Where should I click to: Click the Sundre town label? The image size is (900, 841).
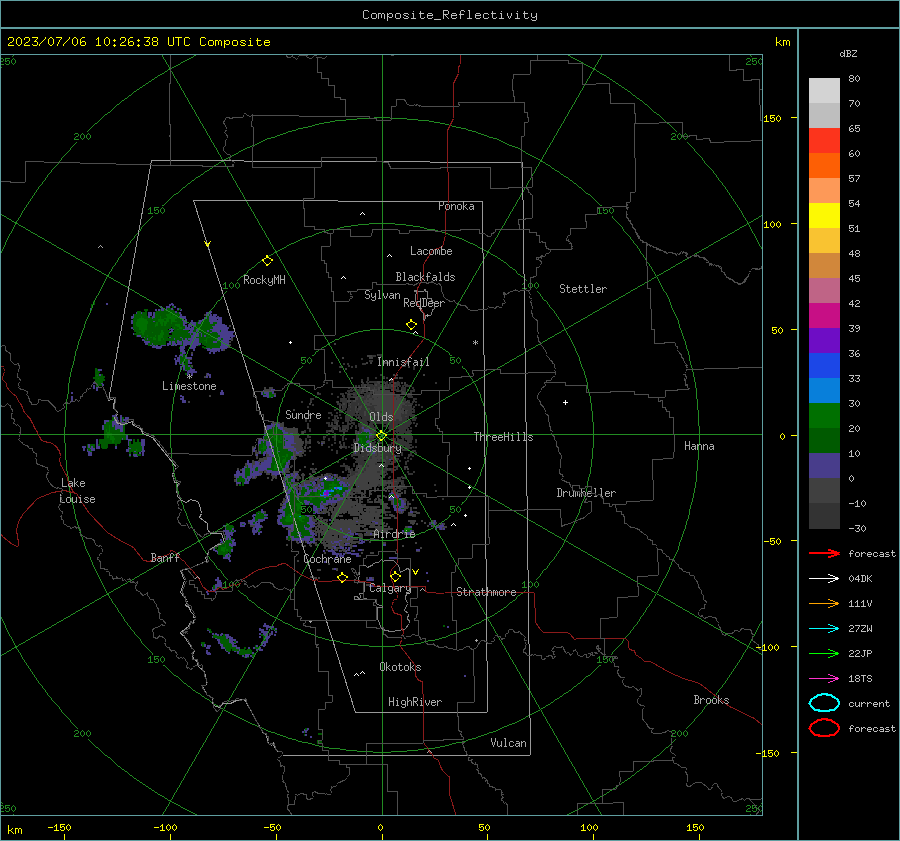pos(303,414)
